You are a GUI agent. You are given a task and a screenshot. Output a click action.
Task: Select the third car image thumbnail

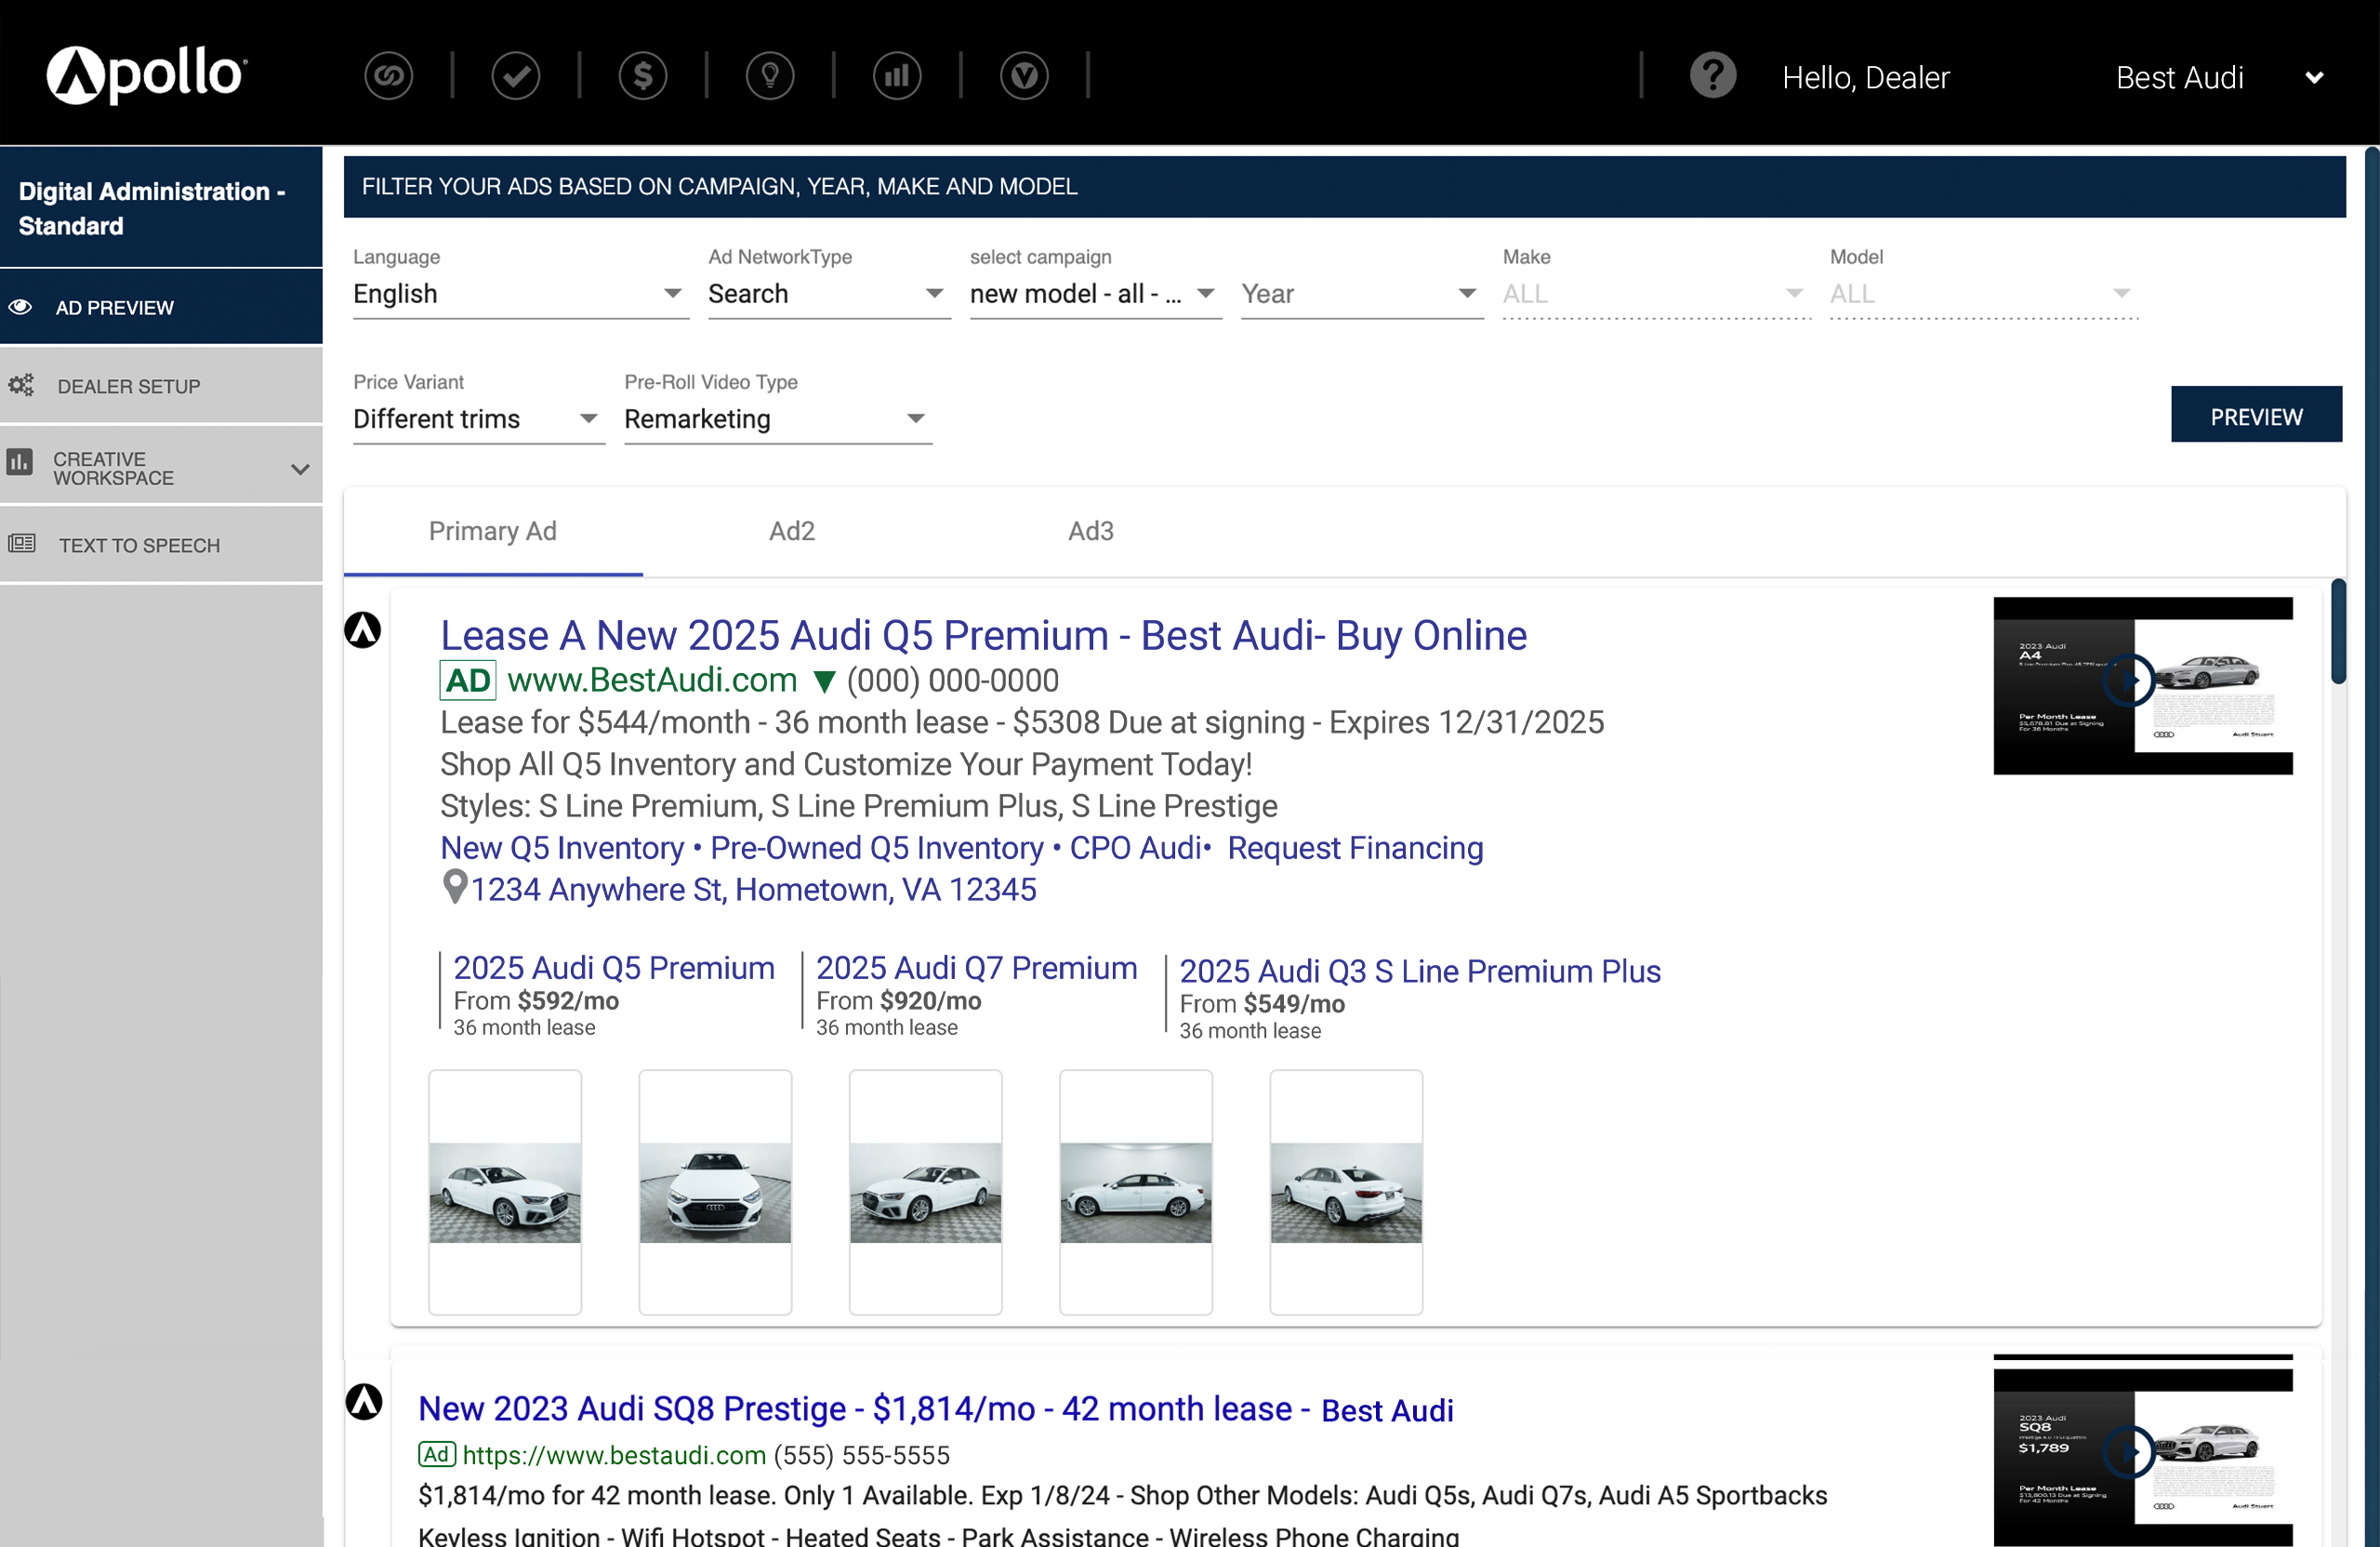point(925,1192)
